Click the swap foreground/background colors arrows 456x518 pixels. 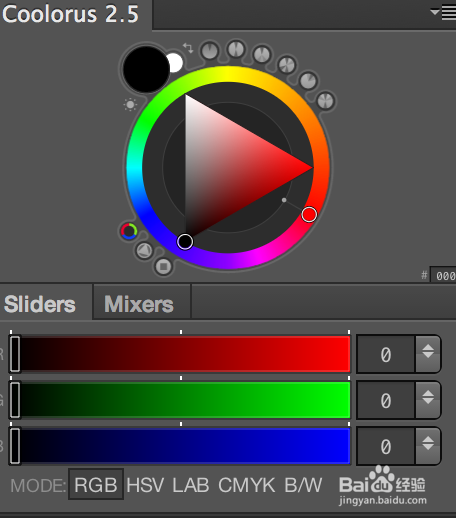click(x=188, y=48)
